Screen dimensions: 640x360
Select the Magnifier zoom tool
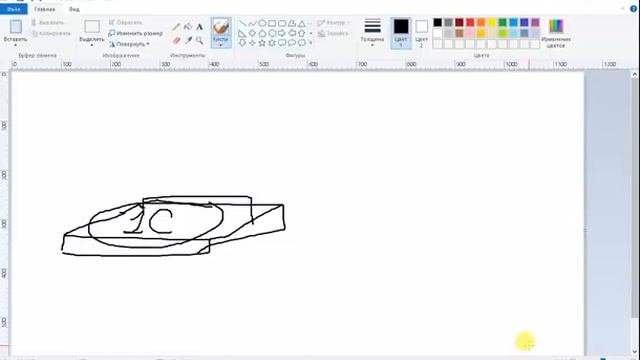[x=199, y=40]
